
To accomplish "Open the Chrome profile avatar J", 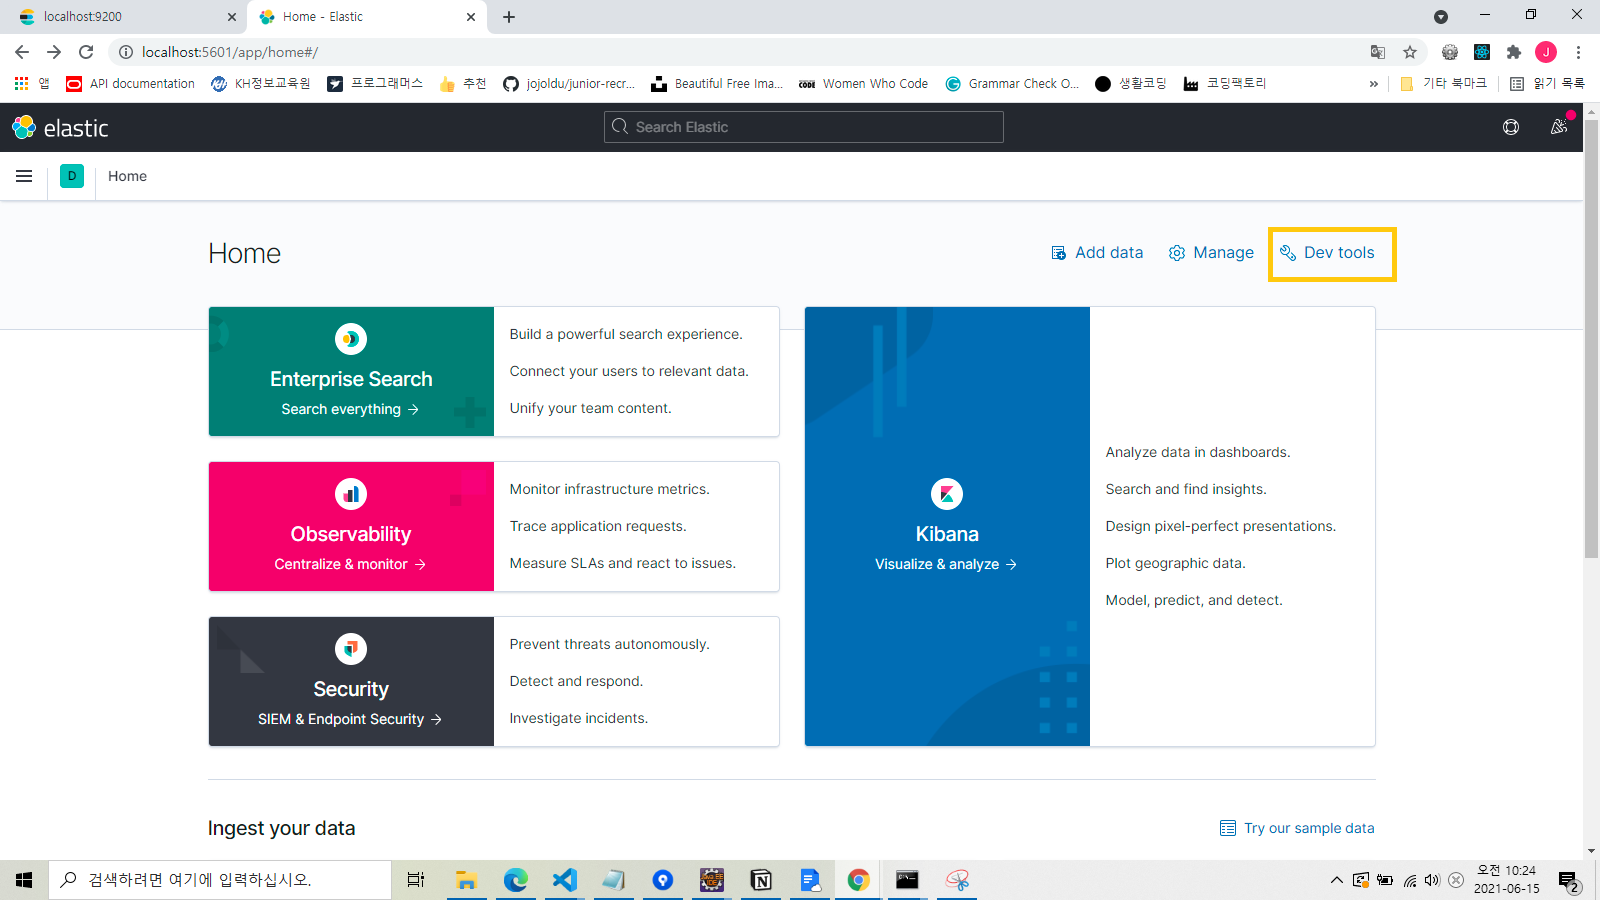I will coord(1546,52).
